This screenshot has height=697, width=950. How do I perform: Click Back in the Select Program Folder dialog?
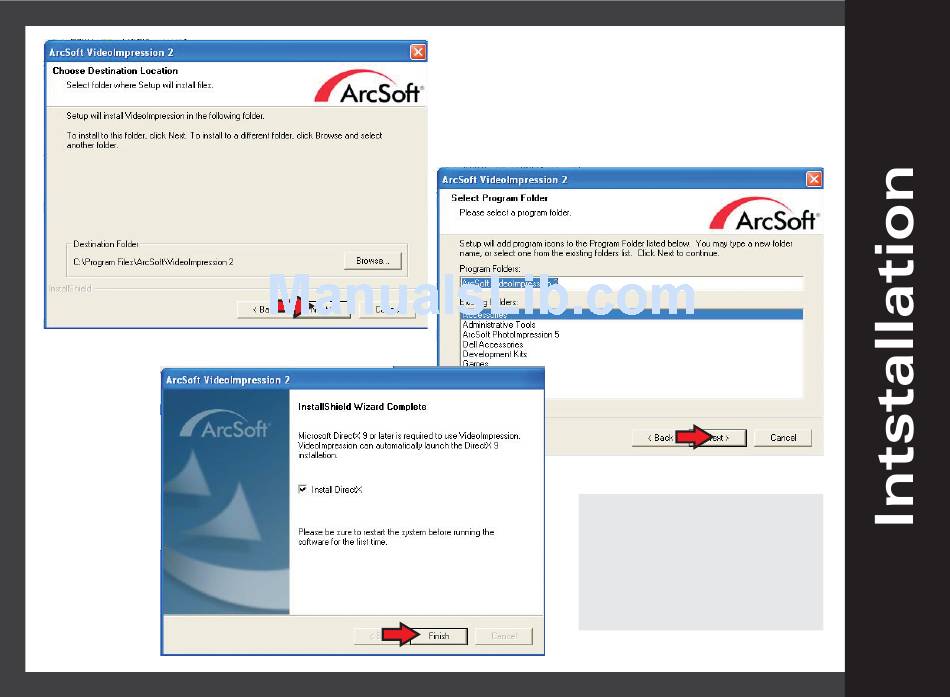[659, 438]
